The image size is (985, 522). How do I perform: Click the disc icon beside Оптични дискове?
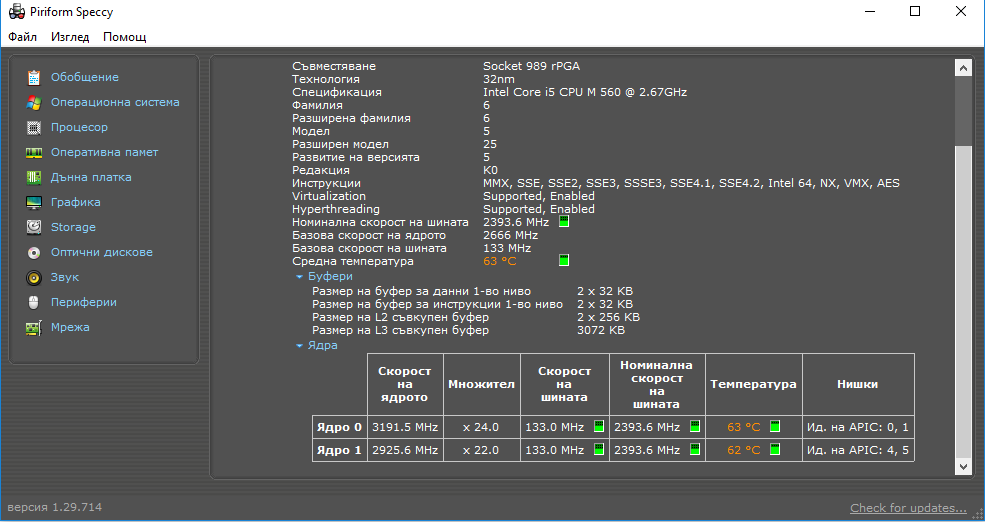tap(34, 253)
